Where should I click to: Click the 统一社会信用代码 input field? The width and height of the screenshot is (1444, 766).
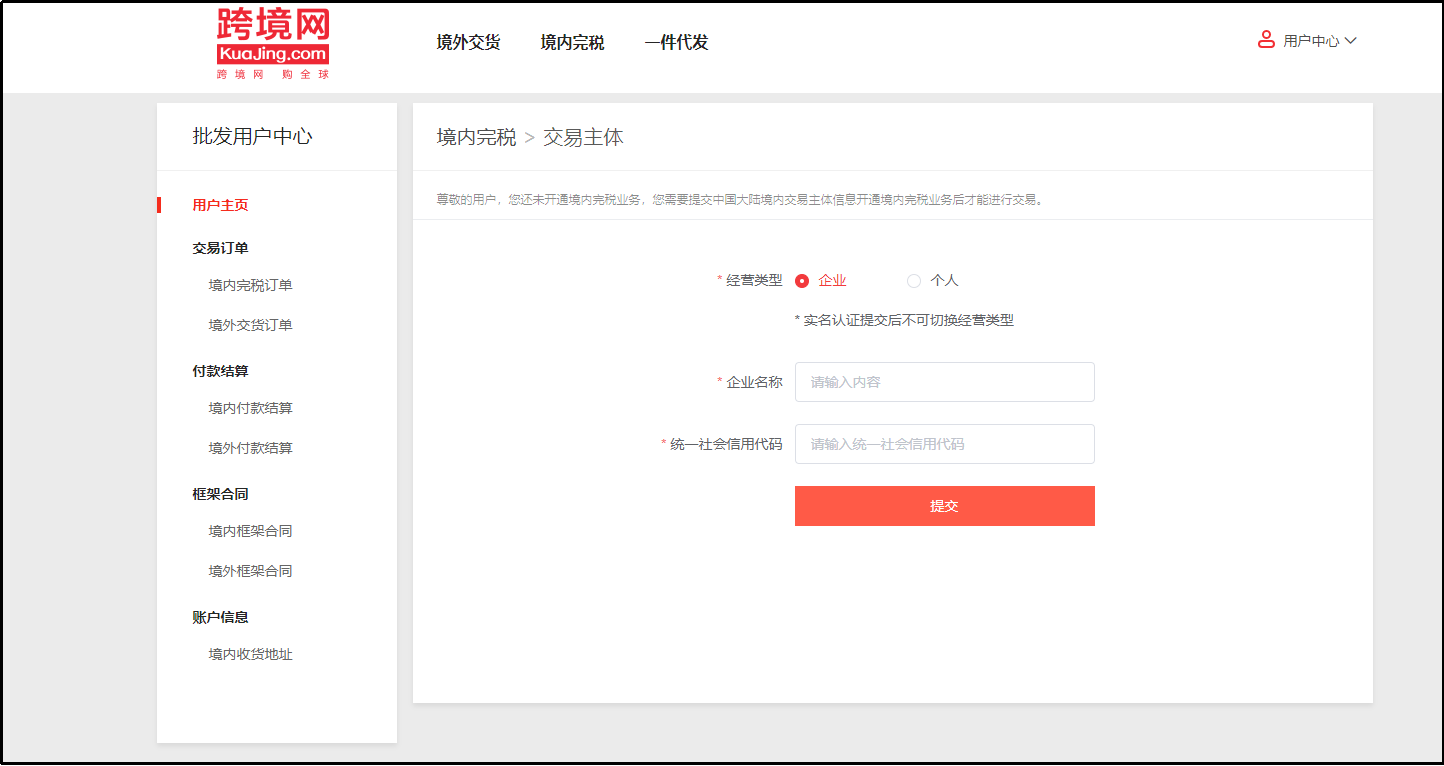pos(944,444)
